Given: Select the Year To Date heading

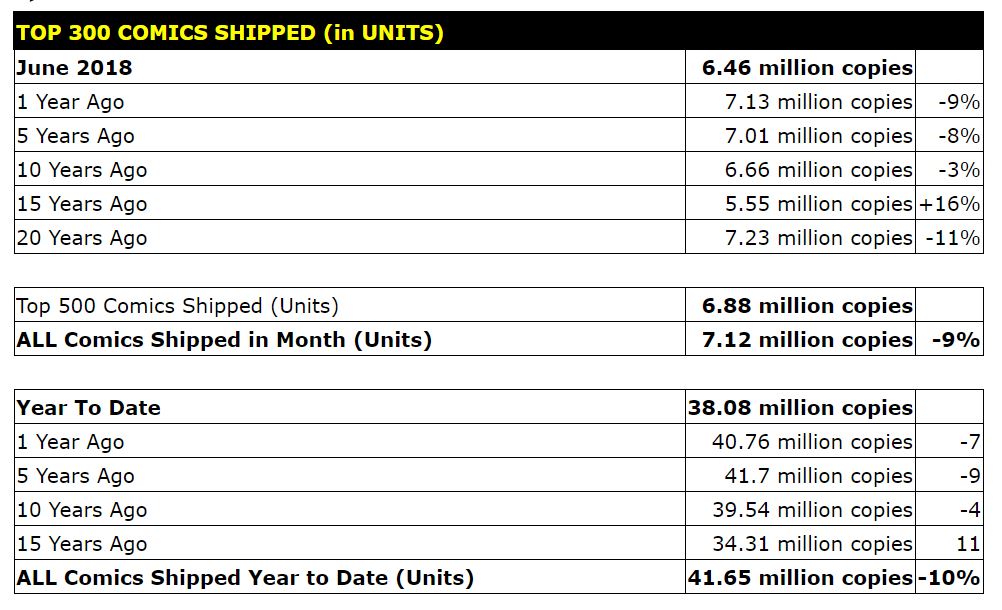Looking at the screenshot, I should point(89,408).
